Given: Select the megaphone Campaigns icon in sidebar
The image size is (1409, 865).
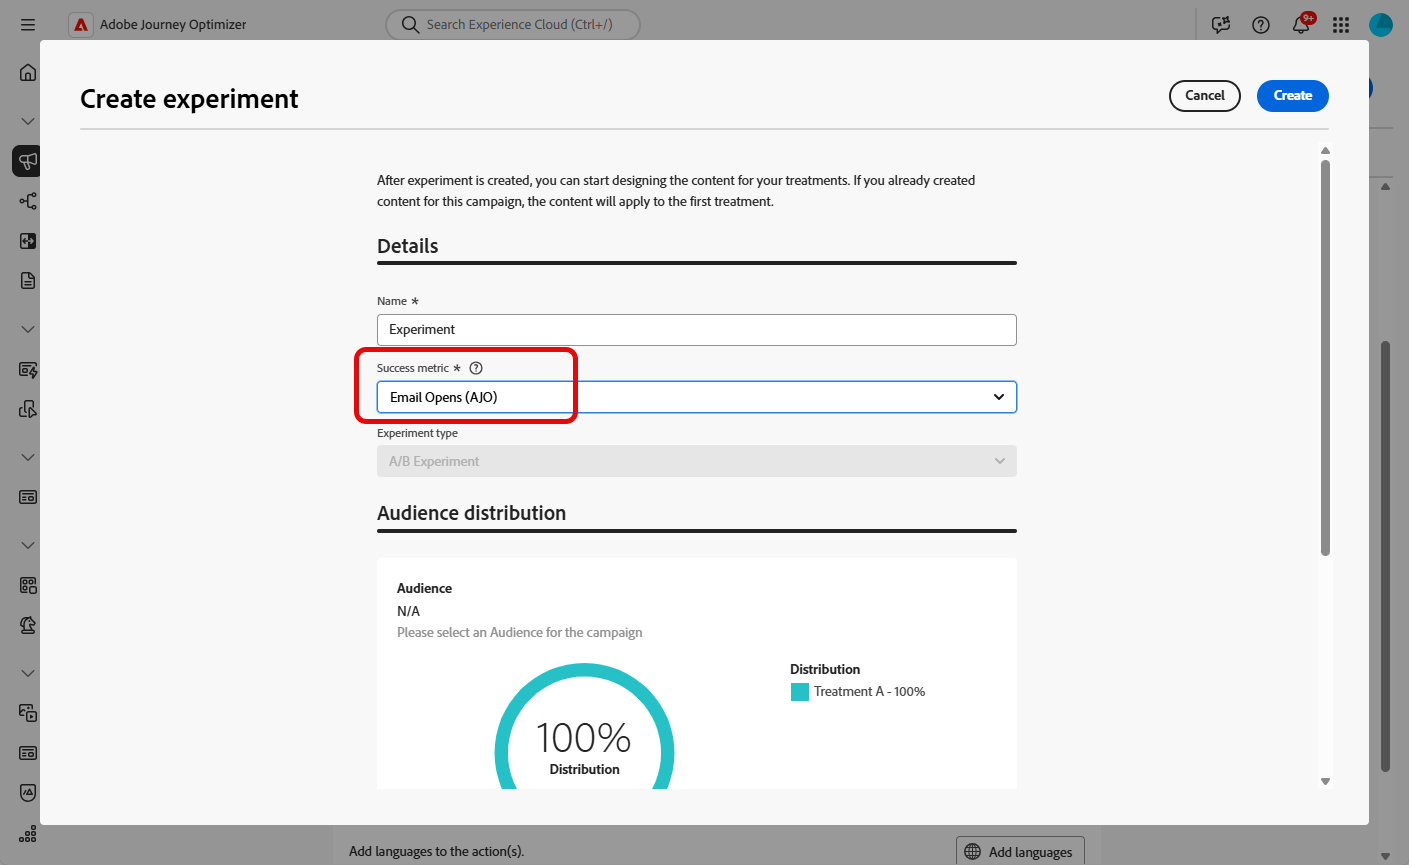Looking at the screenshot, I should coord(28,161).
